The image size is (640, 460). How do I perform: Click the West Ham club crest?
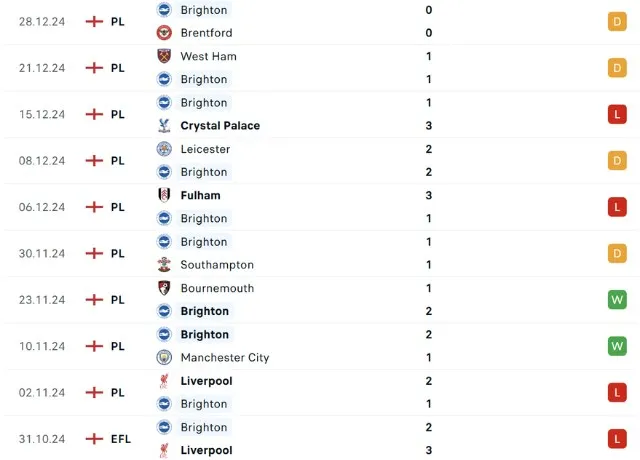coord(165,56)
